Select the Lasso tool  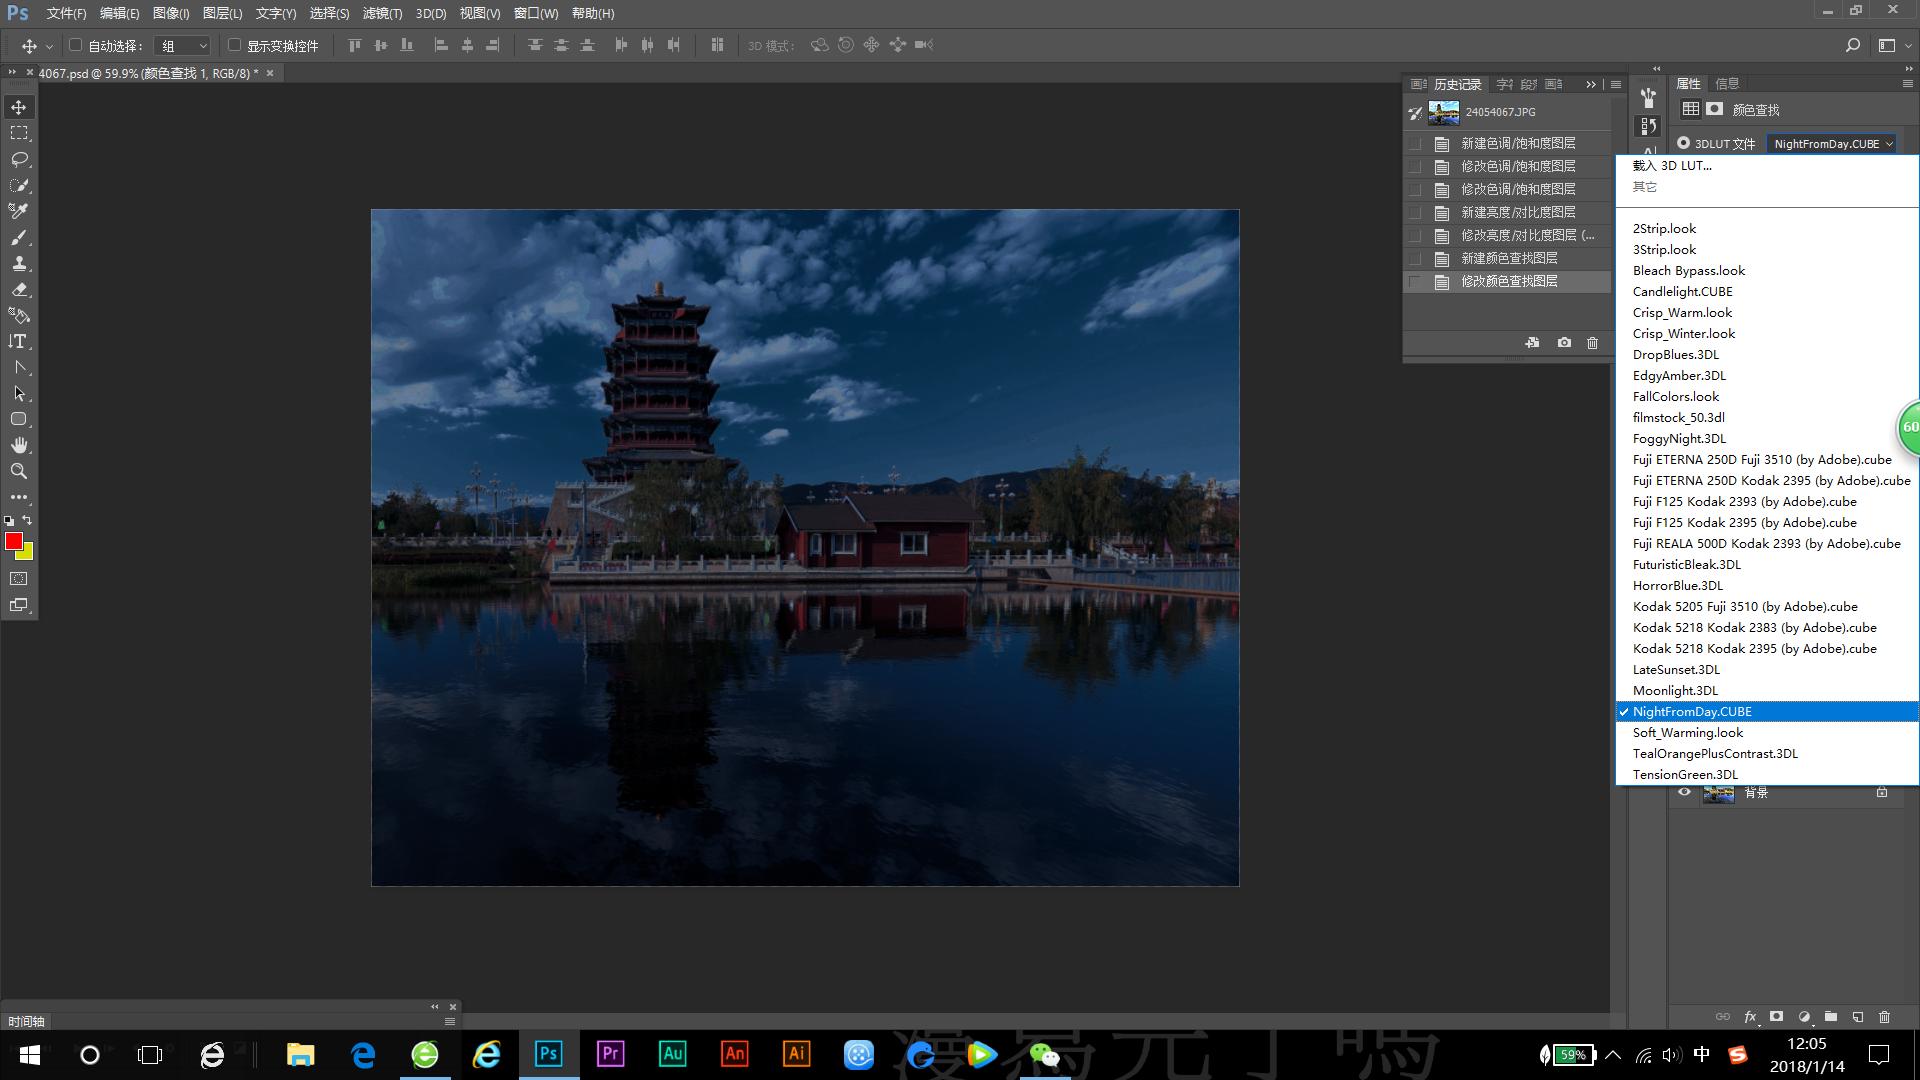(19, 159)
